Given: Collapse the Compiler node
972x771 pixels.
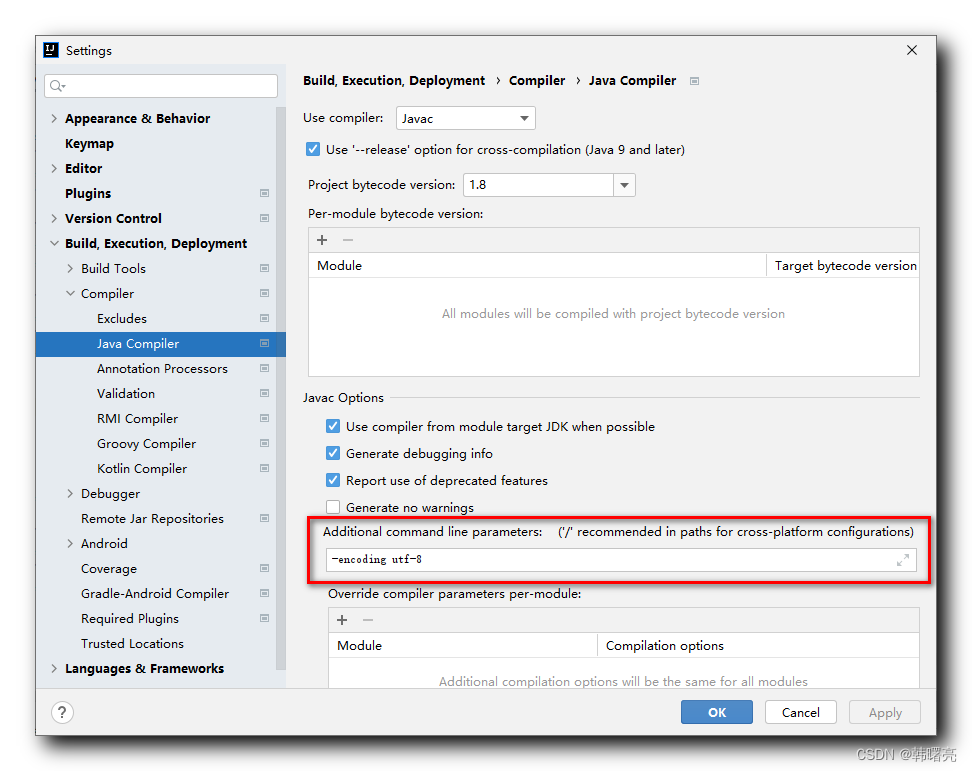Looking at the screenshot, I should coord(70,293).
